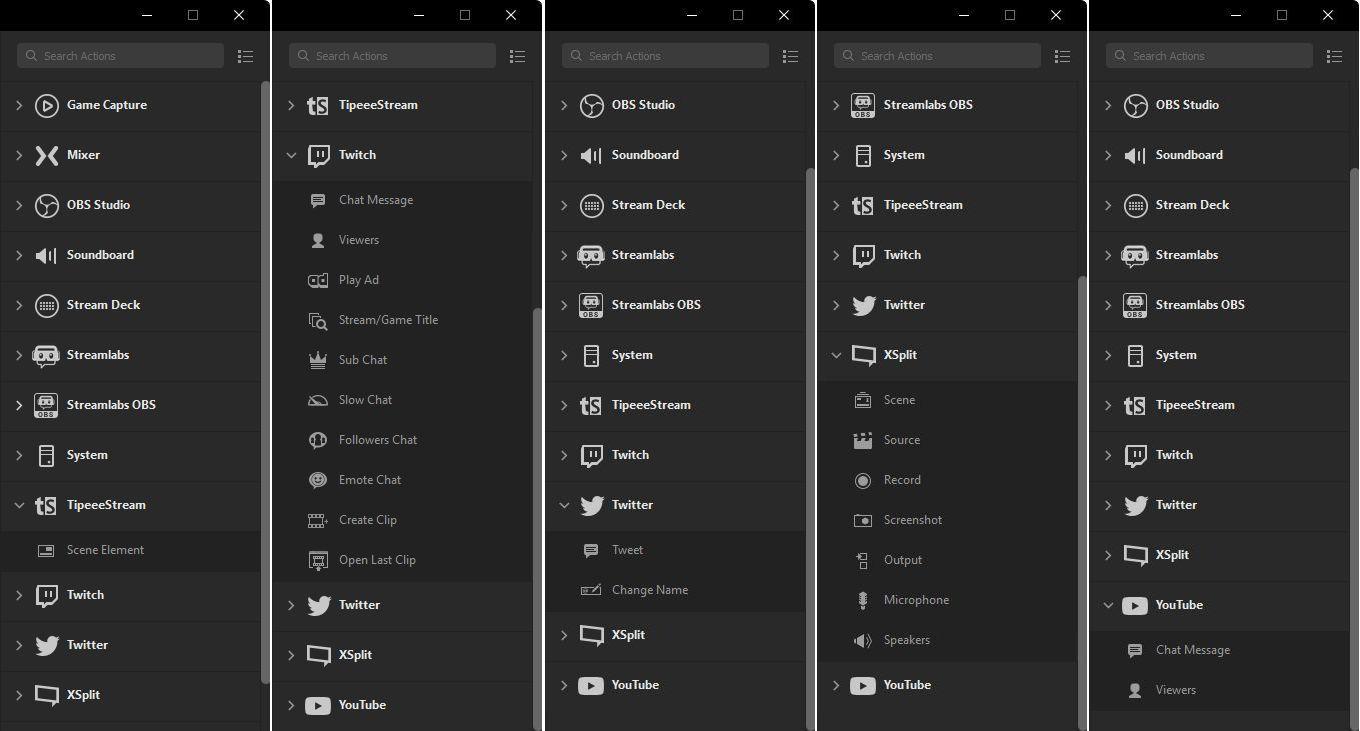Click the Screenshot camera icon
The width and height of the screenshot is (1360, 731).
[x=863, y=520]
